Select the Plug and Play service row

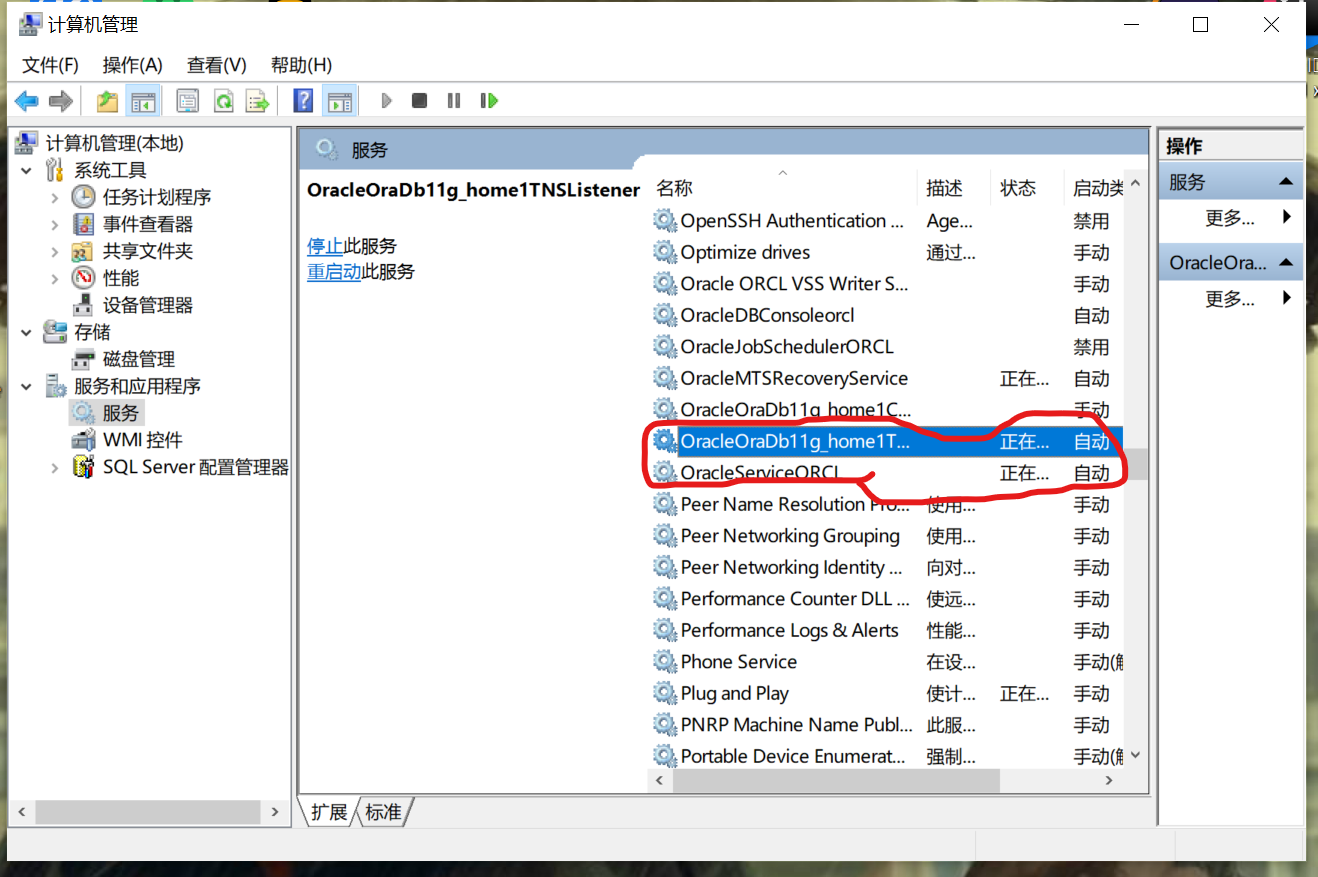click(x=887, y=693)
